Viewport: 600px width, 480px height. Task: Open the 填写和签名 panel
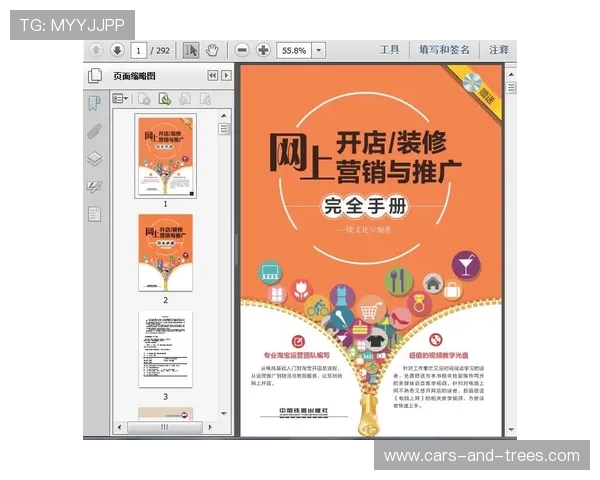[x=444, y=50]
